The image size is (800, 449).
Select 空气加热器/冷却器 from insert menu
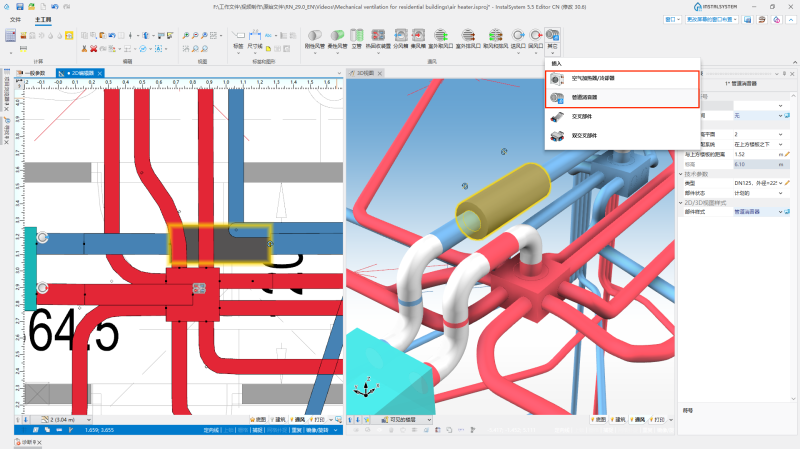click(622, 79)
